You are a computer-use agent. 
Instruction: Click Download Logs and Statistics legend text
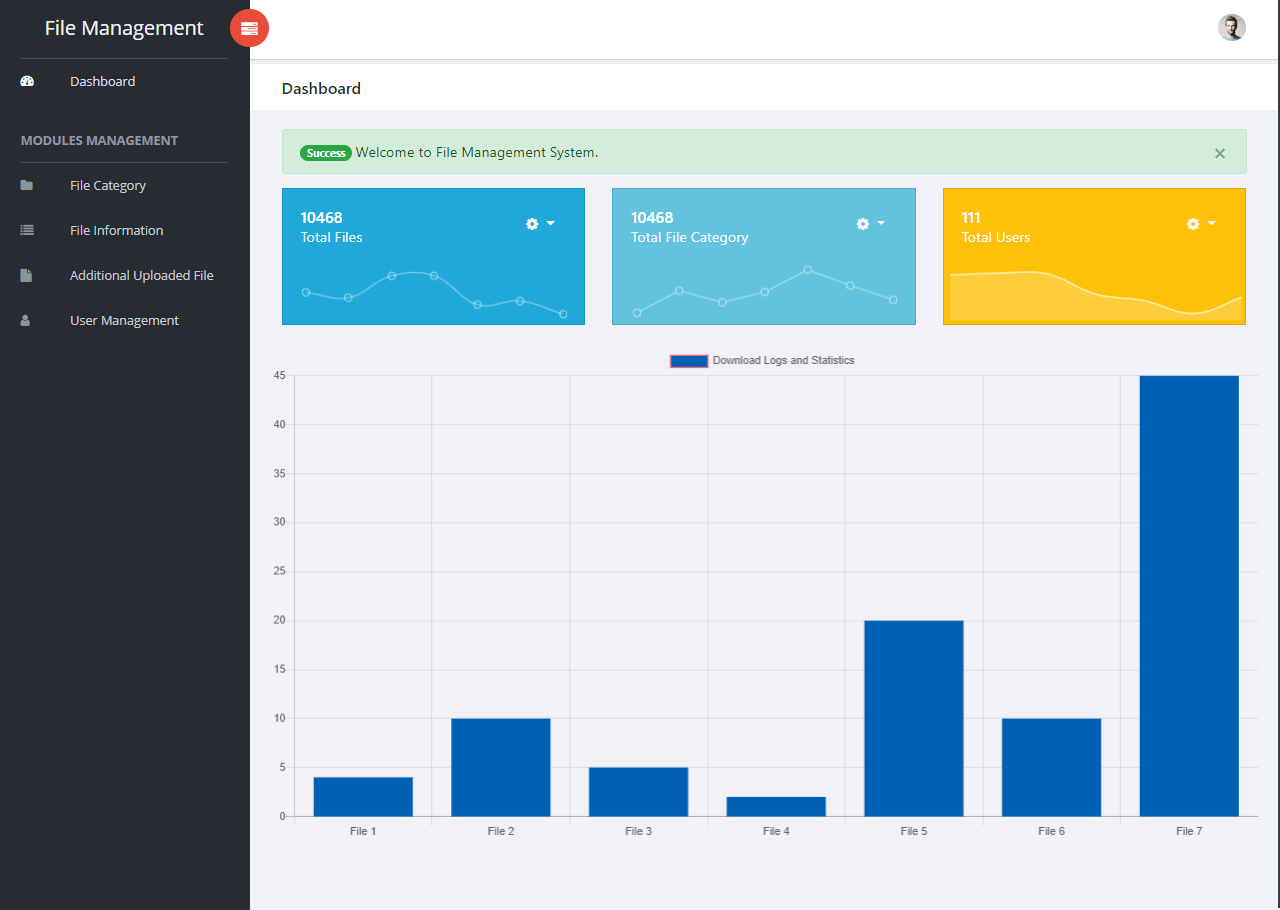(784, 360)
